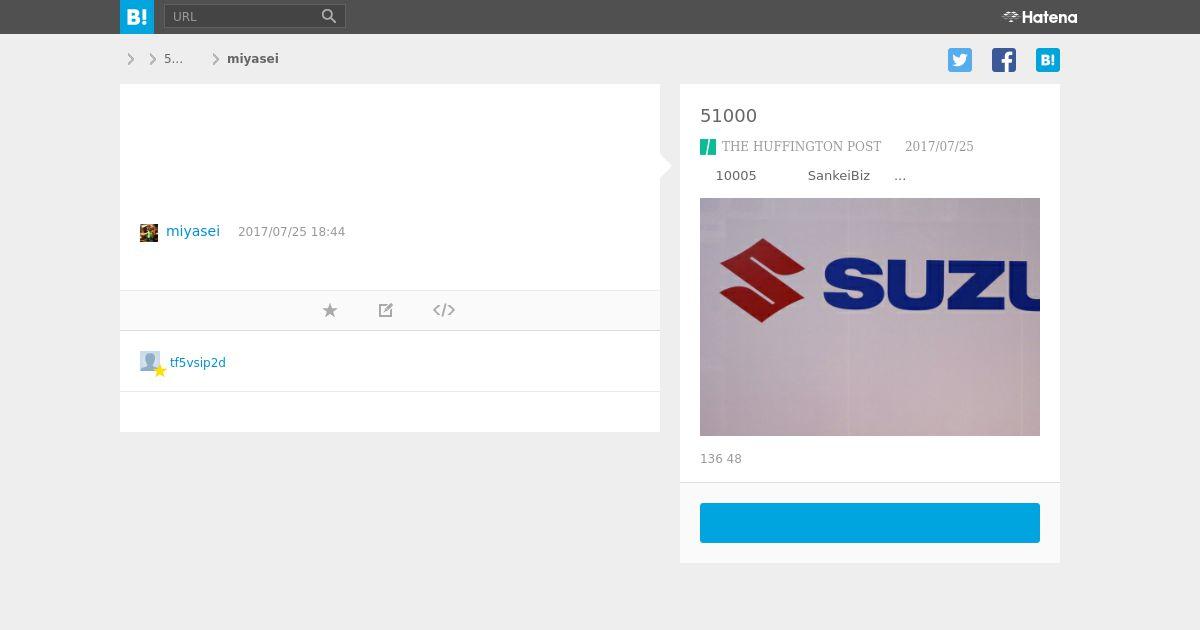This screenshot has height=630, width=1200.
Task: Open the article title '51000'
Action: coord(729,116)
